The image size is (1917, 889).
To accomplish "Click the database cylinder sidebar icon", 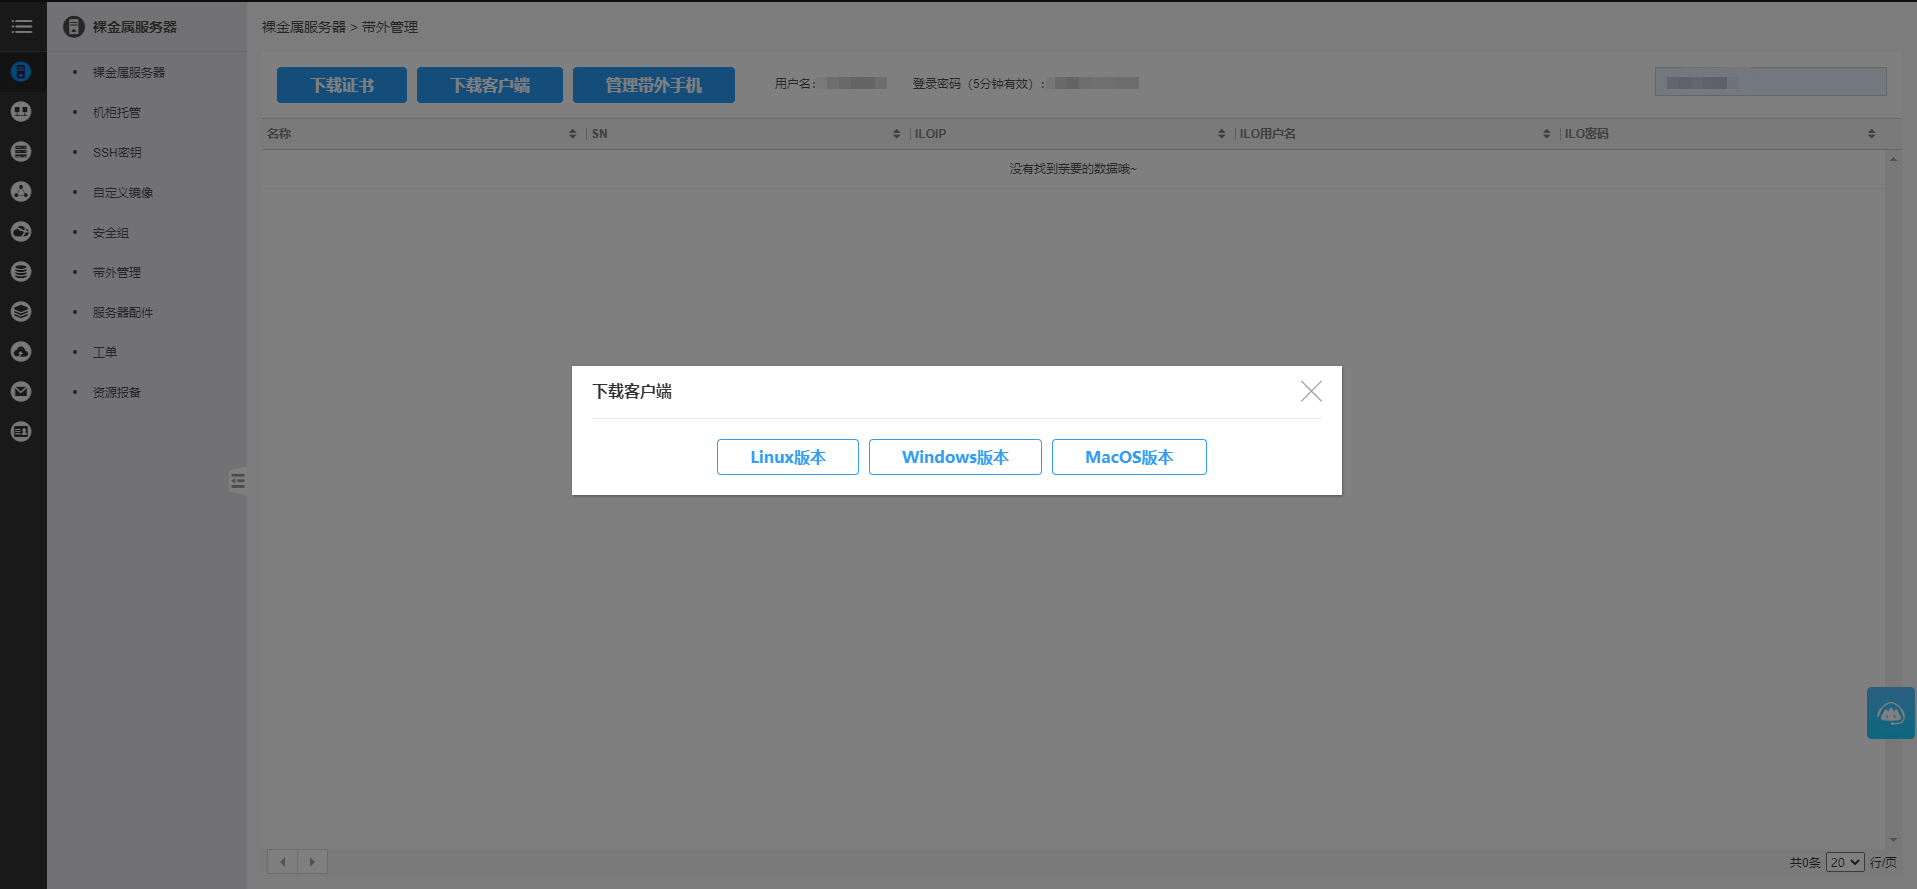I will coord(21,272).
